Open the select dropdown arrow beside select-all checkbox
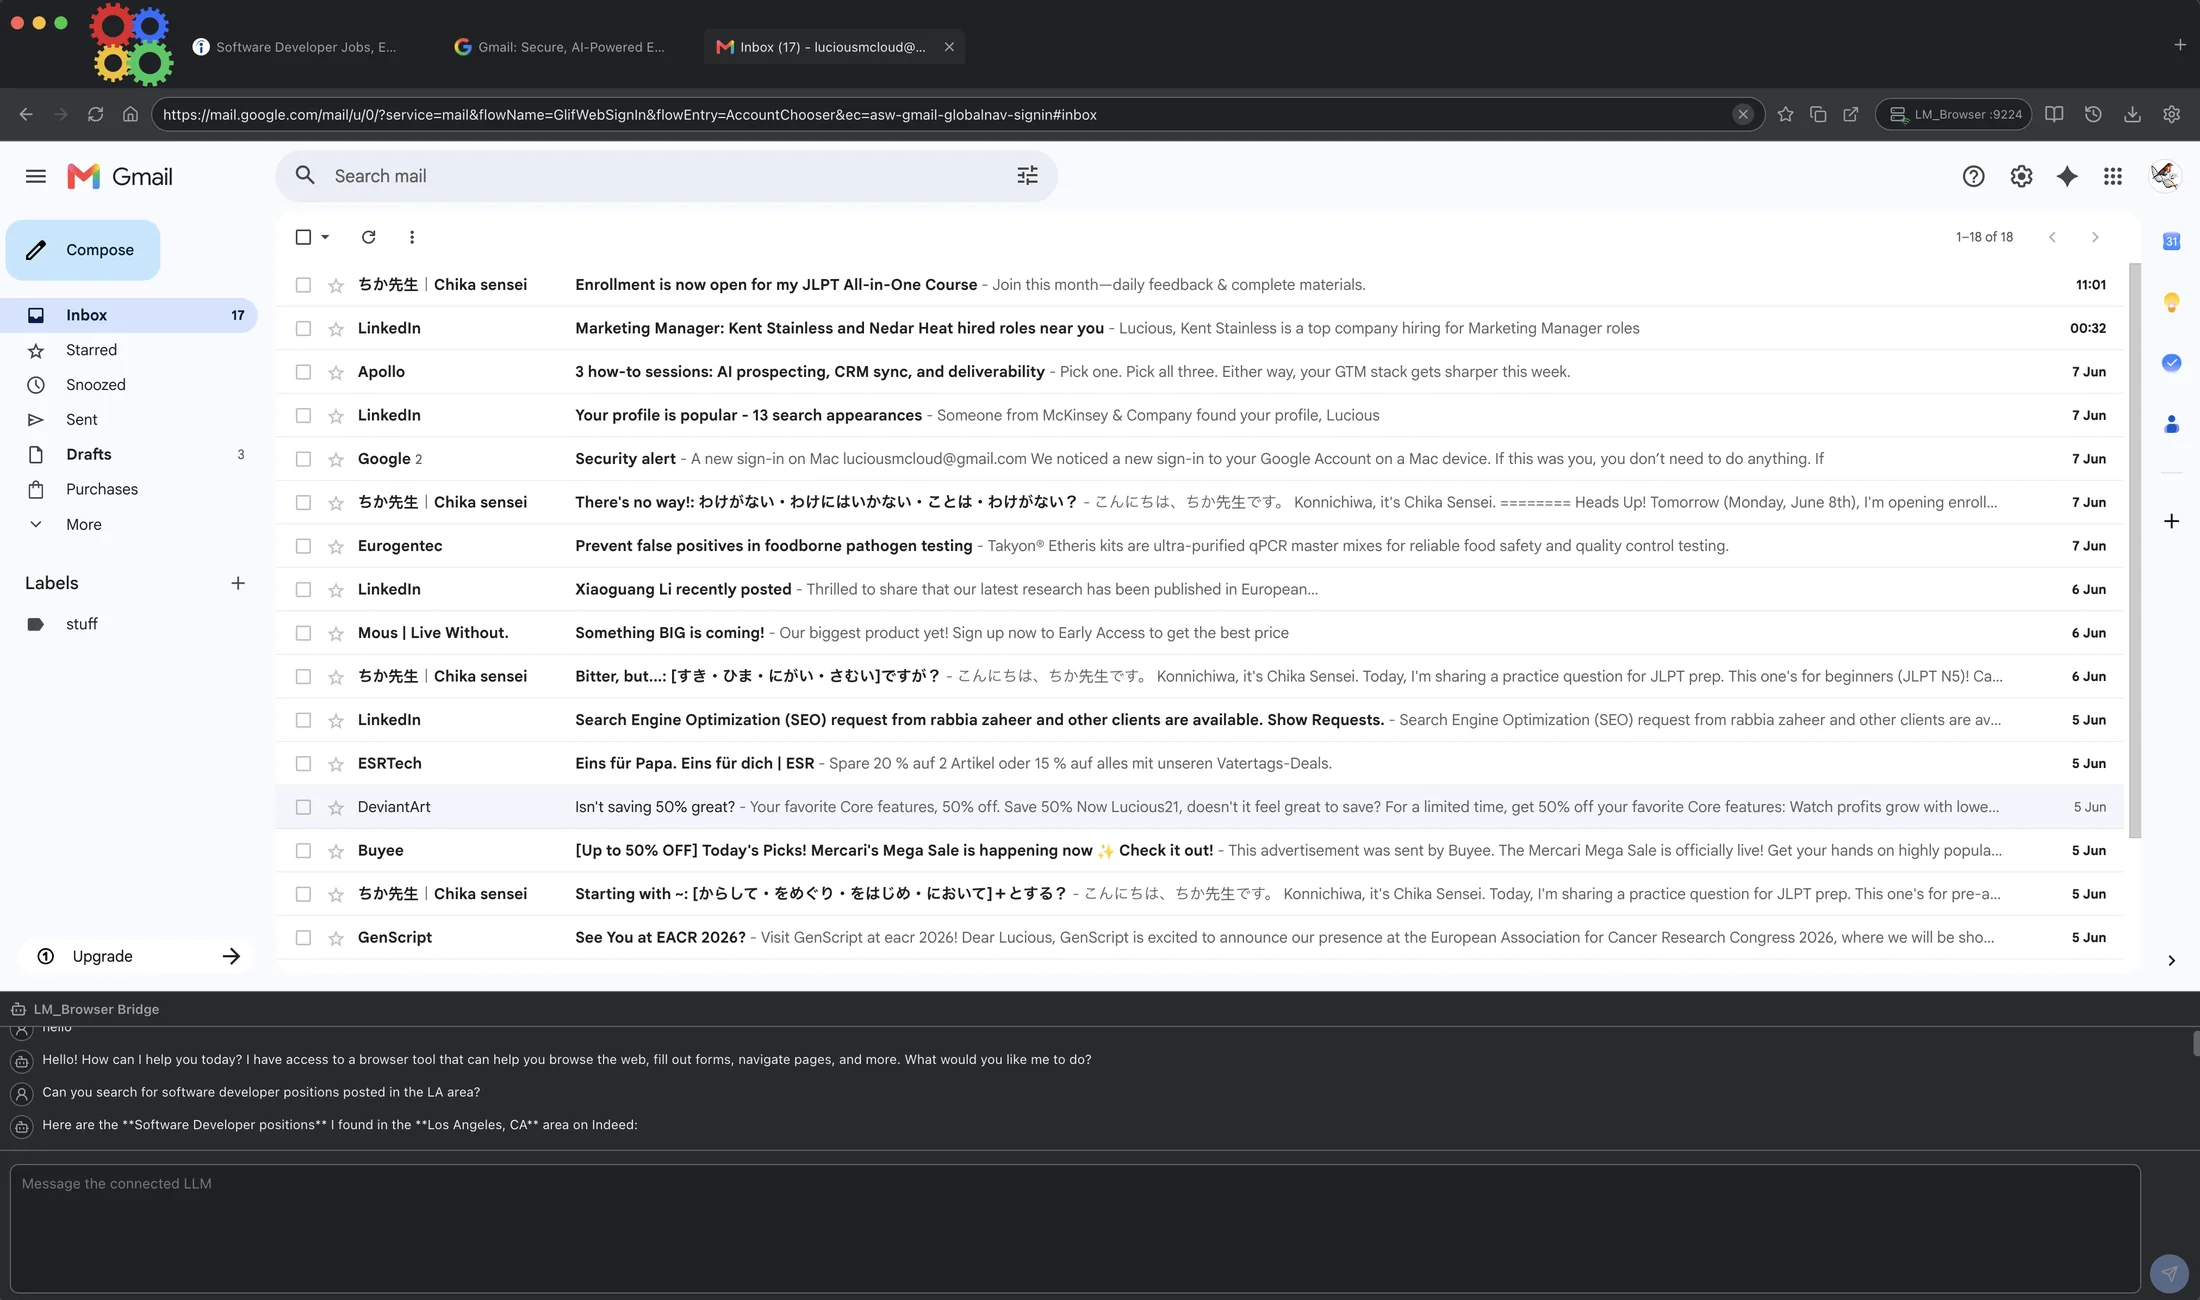This screenshot has height=1300, width=2200. point(325,237)
